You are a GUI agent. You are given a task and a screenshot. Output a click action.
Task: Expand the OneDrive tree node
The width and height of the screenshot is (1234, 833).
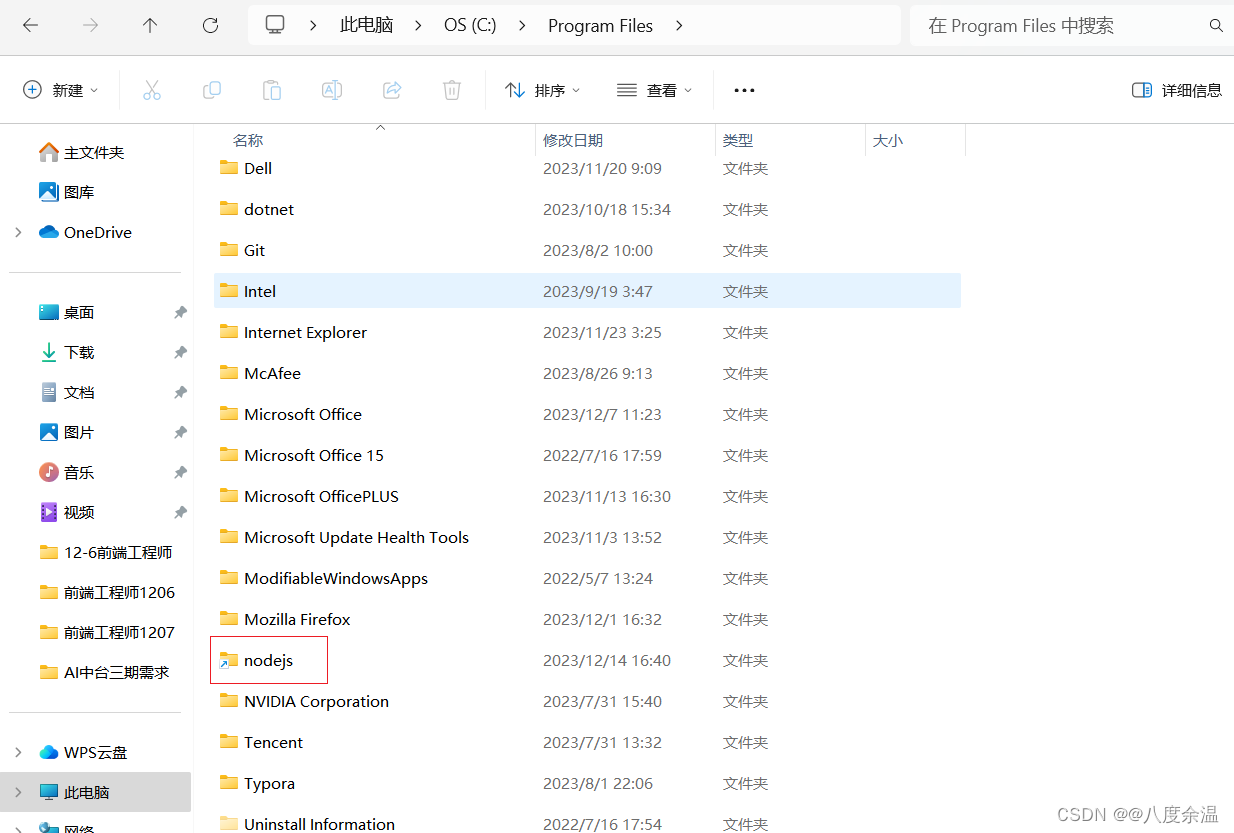(18, 232)
